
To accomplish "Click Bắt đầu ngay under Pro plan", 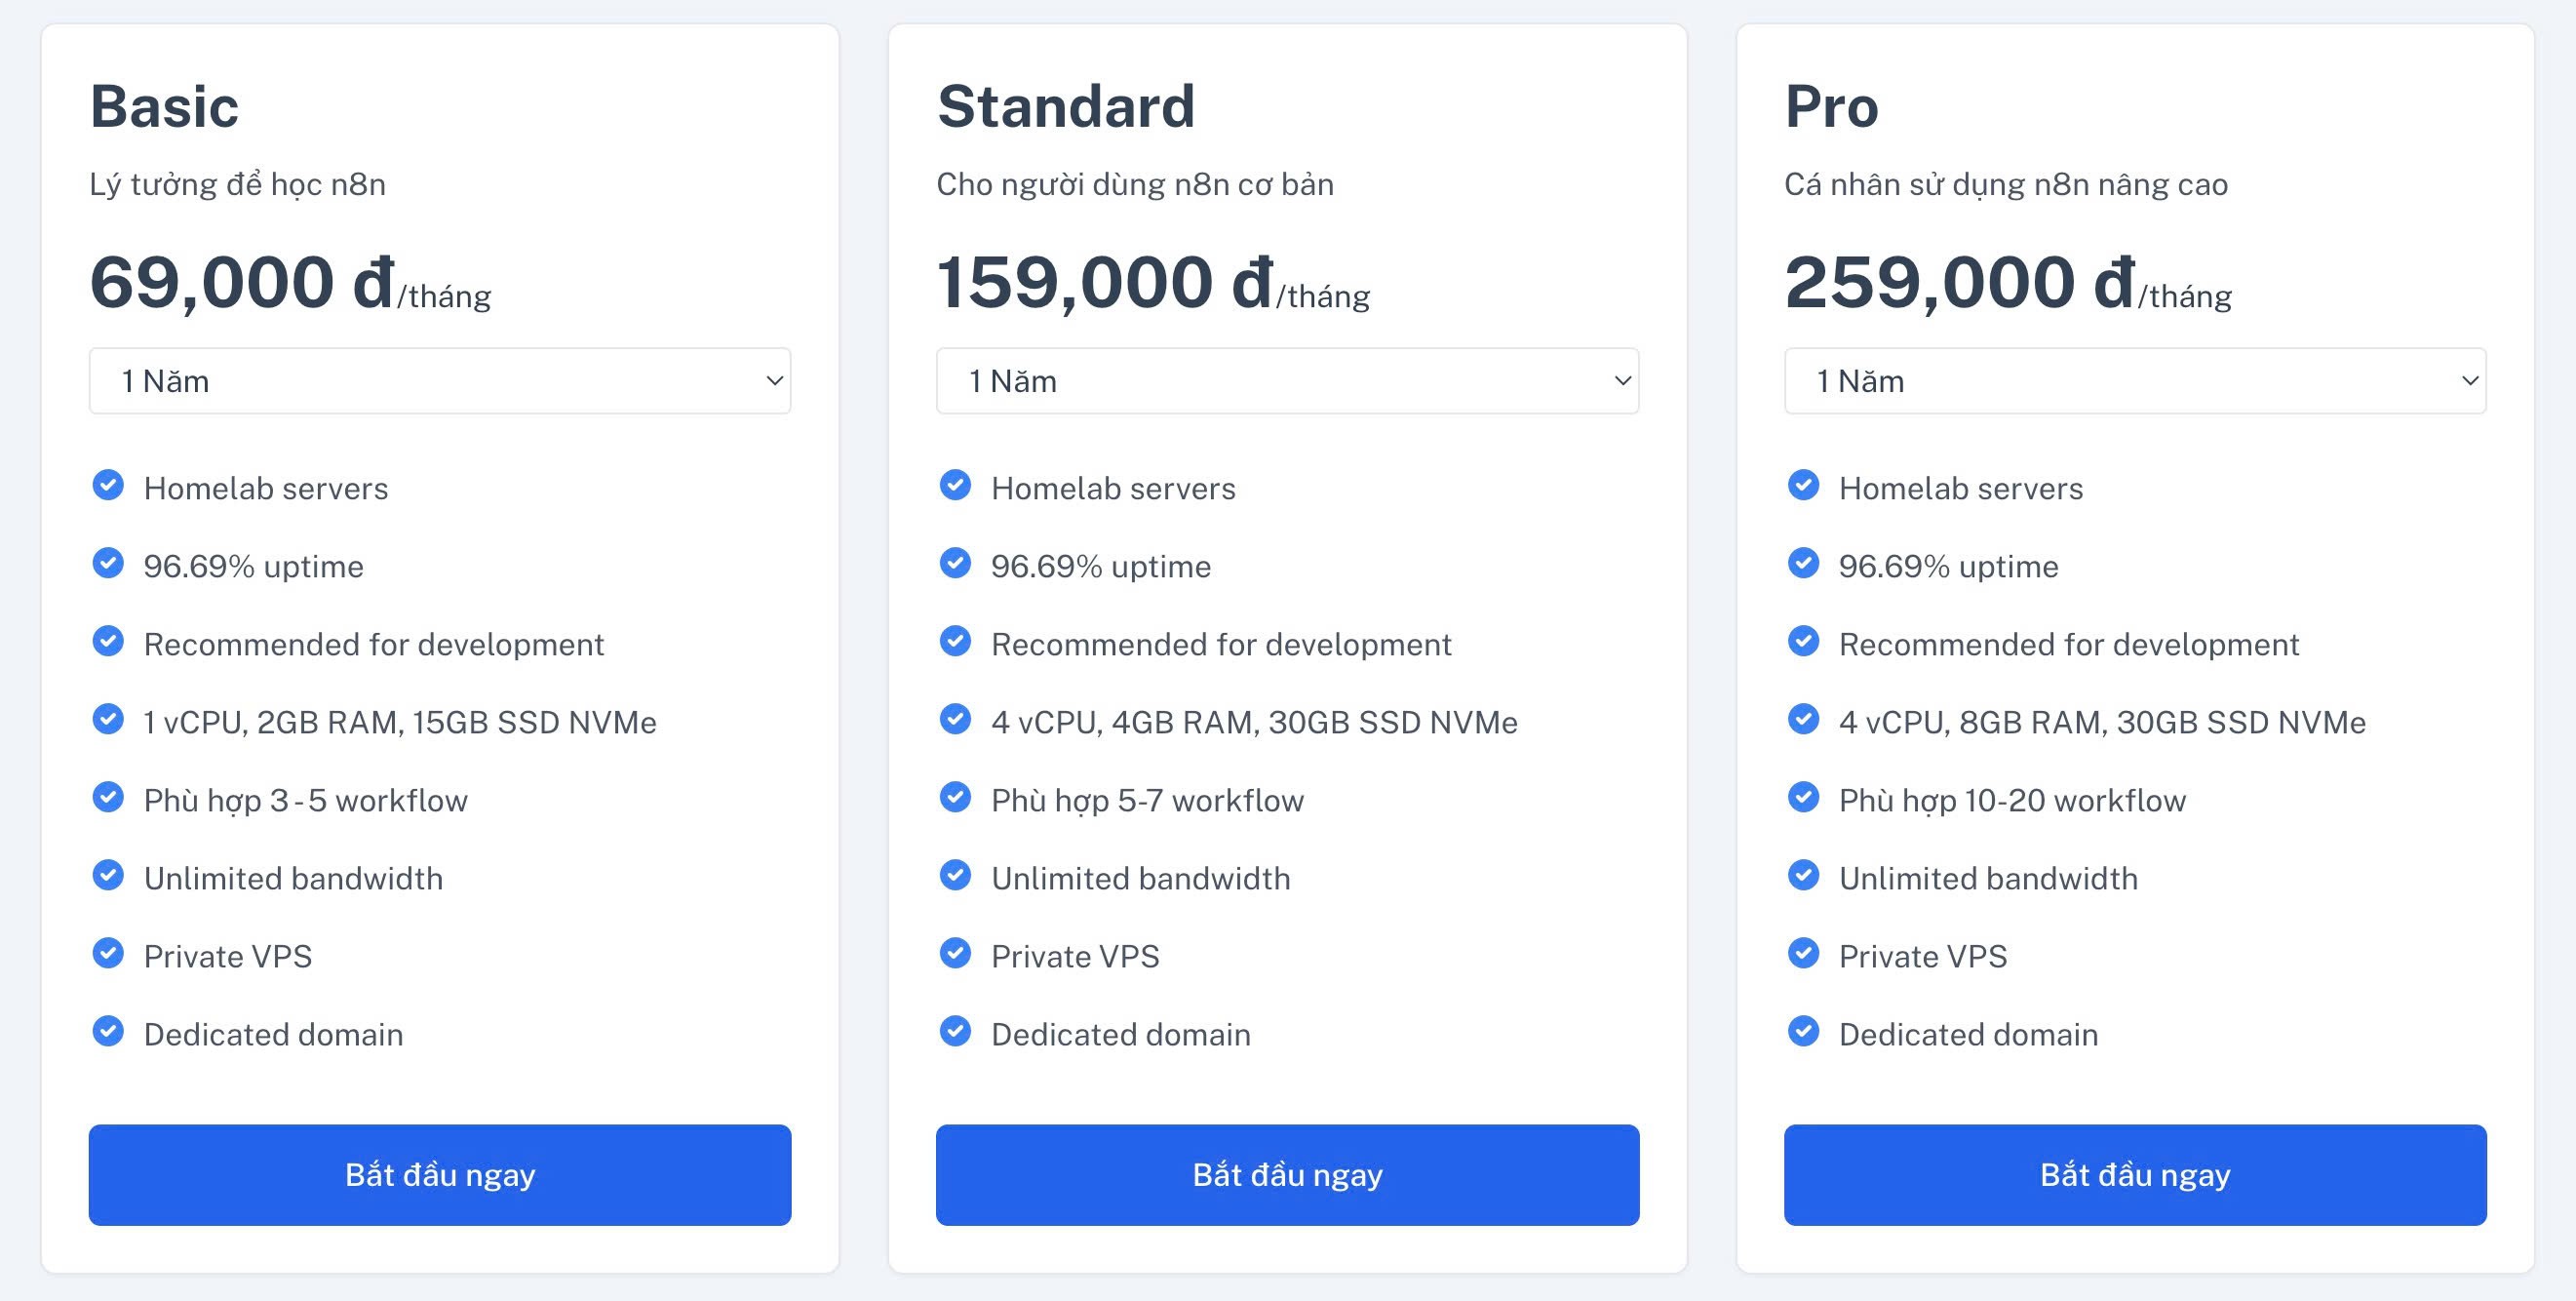I will click(x=2135, y=1175).
